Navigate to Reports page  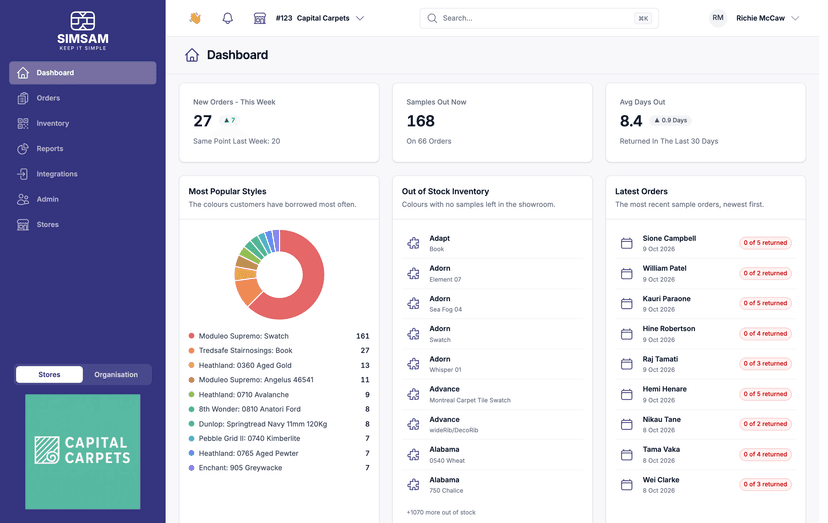point(82,149)
